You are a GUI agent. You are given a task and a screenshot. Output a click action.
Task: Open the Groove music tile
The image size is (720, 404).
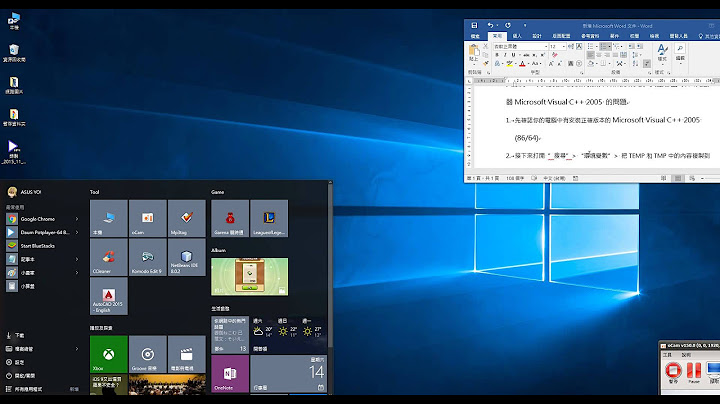[147, 354]
